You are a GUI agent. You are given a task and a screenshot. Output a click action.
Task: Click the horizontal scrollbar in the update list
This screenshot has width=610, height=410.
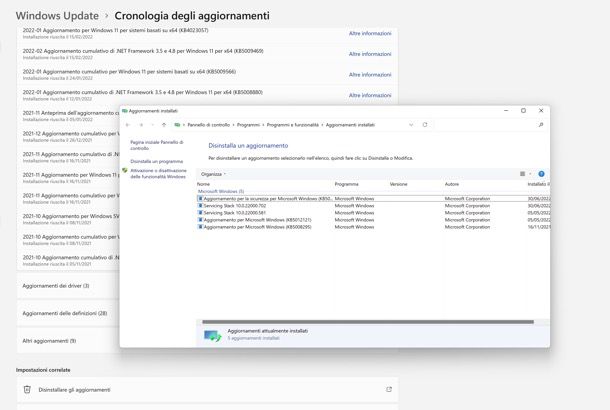click(x=368, y=322)
